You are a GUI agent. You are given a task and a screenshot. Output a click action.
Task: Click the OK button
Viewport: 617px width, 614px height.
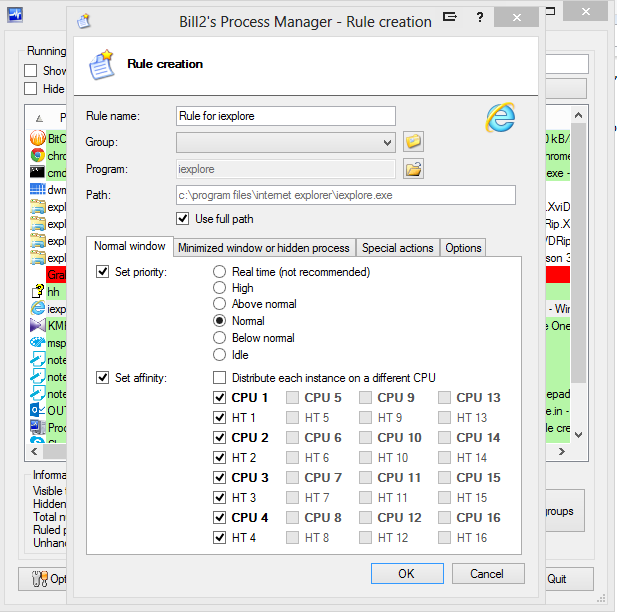click(407, 573)
